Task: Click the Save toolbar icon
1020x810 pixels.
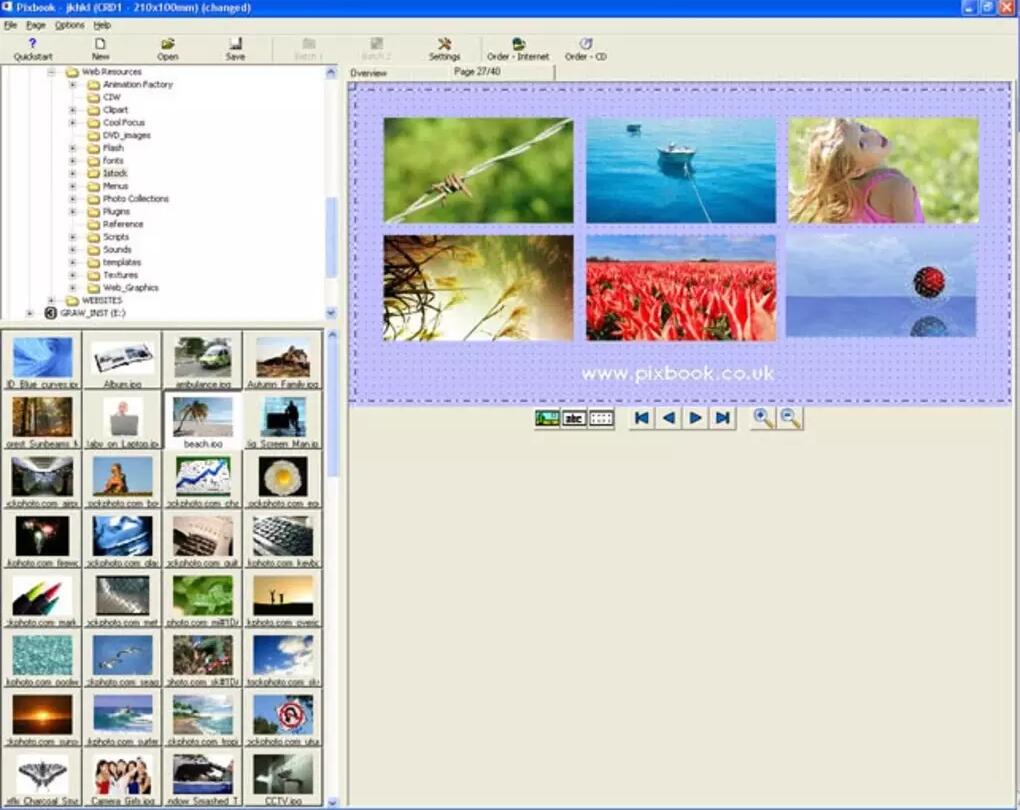Action: click(235, 49)
